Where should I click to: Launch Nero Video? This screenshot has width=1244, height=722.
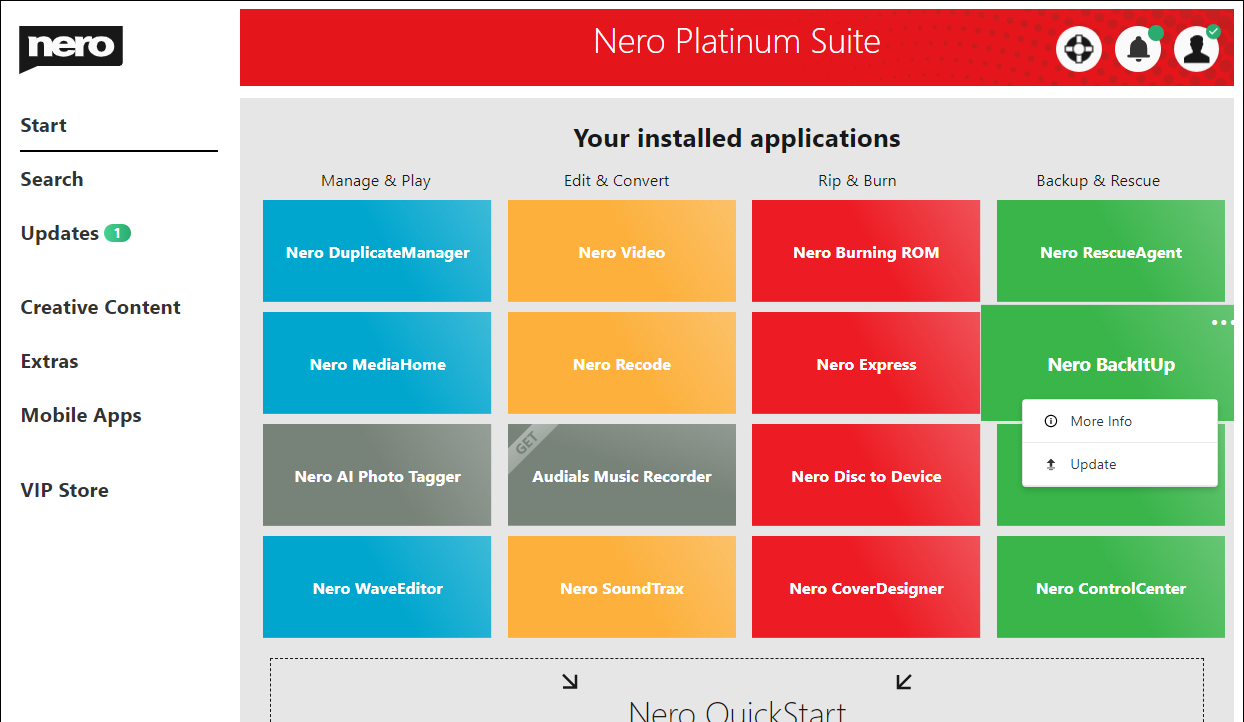click(622, 251)
